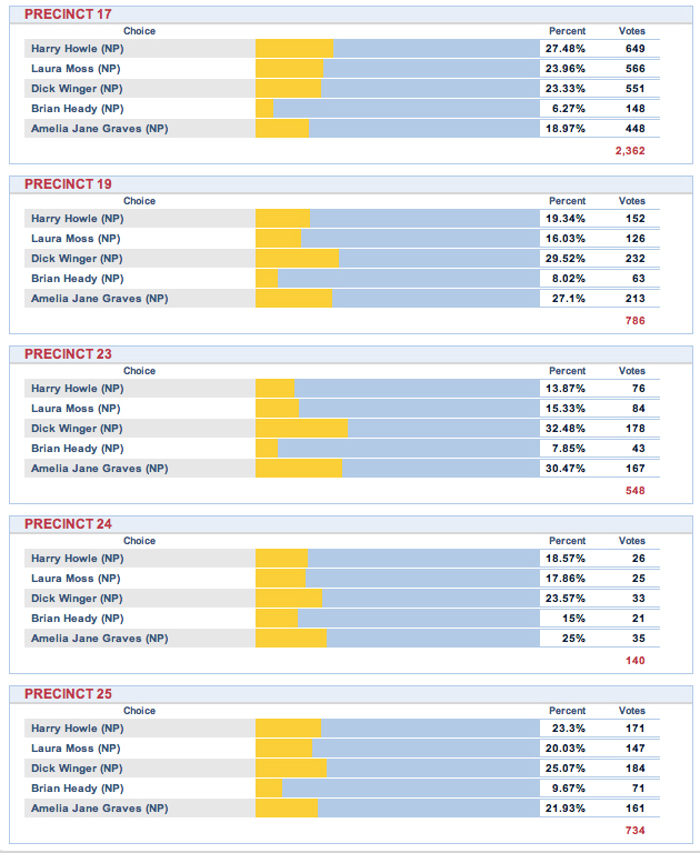
Task: Click the Votes column header in Precinct 24
Action: tap(632, 541)
